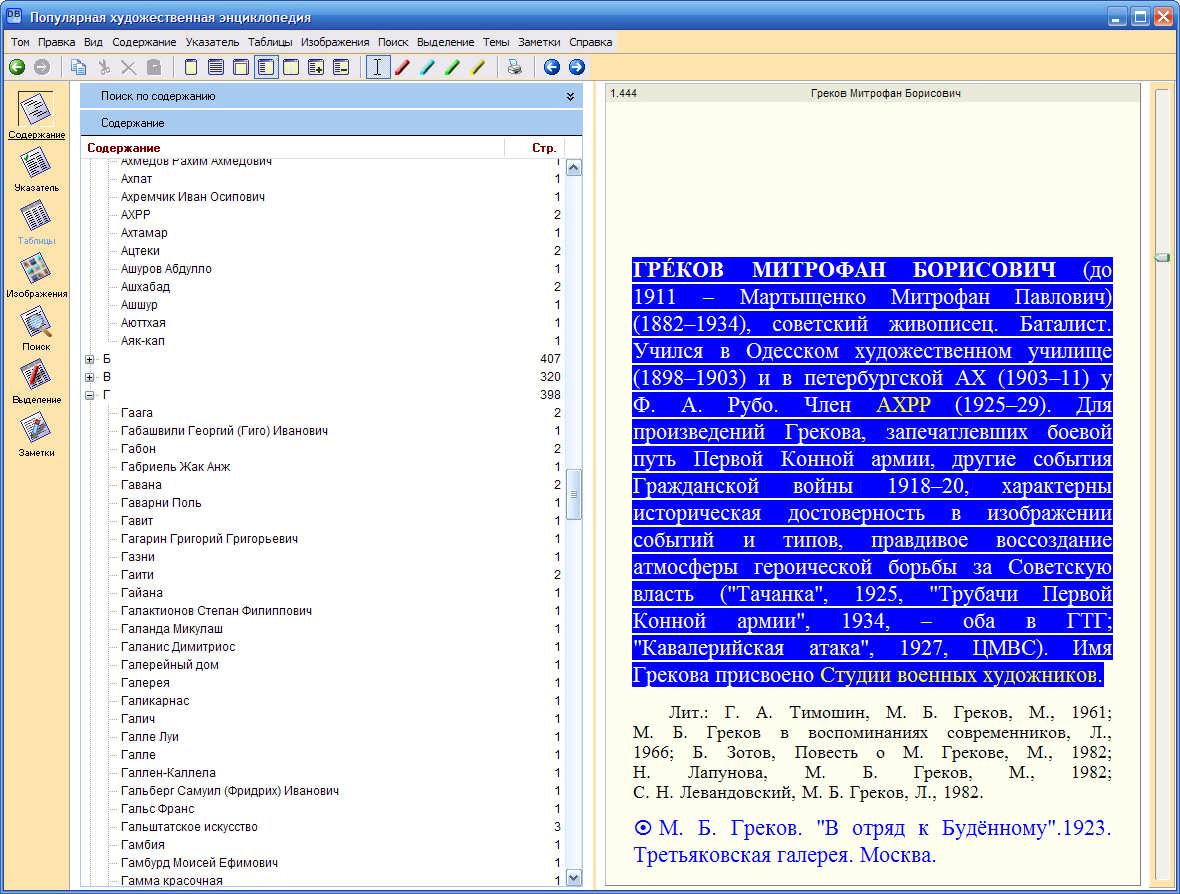Select the single-page view layout icon
Screen dimensions: 1180x894
point(191,67)
